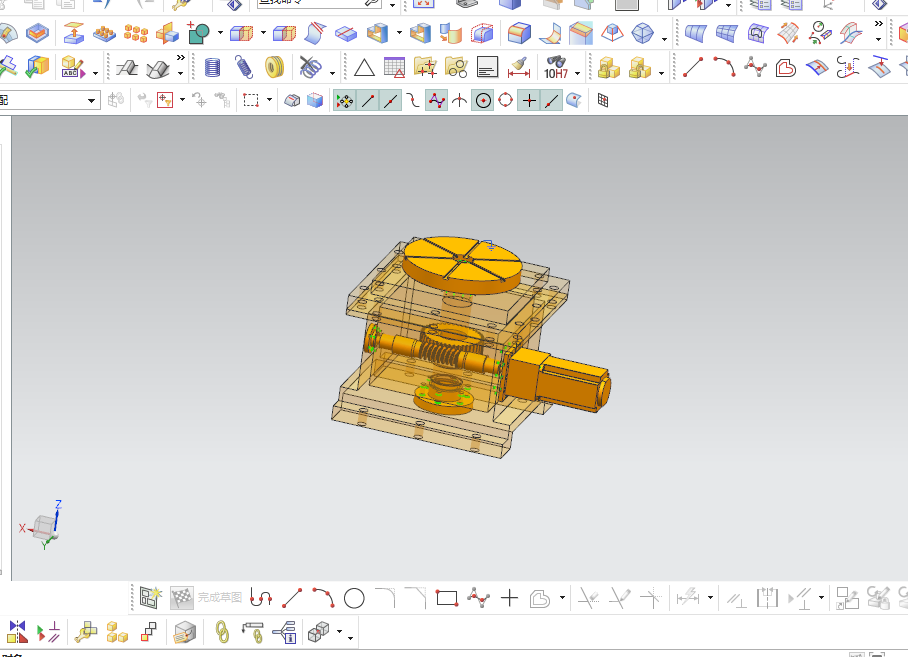The width and height of the screenshot is (908, 657).
Task: Click the helical spring tool icon
Action: click(x=213, y=68)
